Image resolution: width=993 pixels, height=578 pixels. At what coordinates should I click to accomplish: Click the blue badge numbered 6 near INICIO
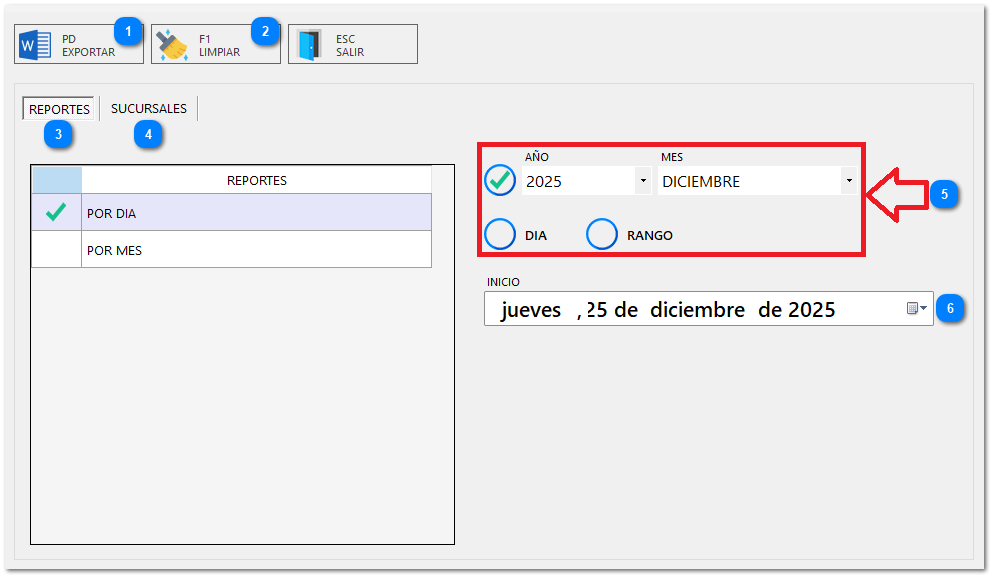(950, 308)
